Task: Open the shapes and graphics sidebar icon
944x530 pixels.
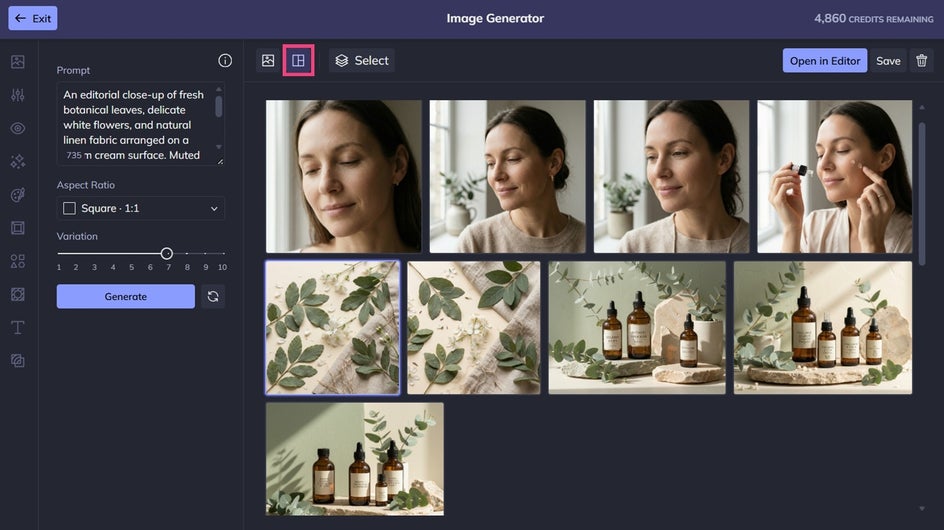Action: (18, 261)
